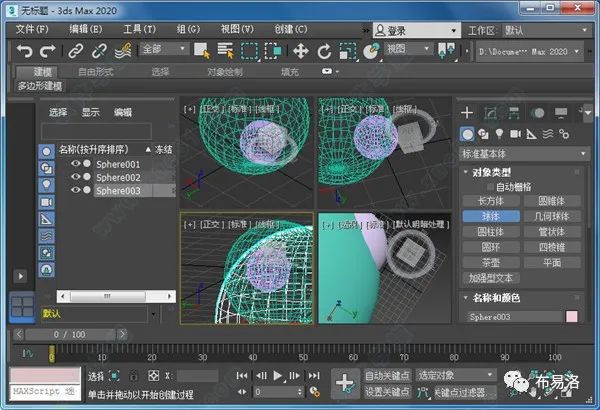
Task: Select the Move transform tool
Action: [300, 50]
